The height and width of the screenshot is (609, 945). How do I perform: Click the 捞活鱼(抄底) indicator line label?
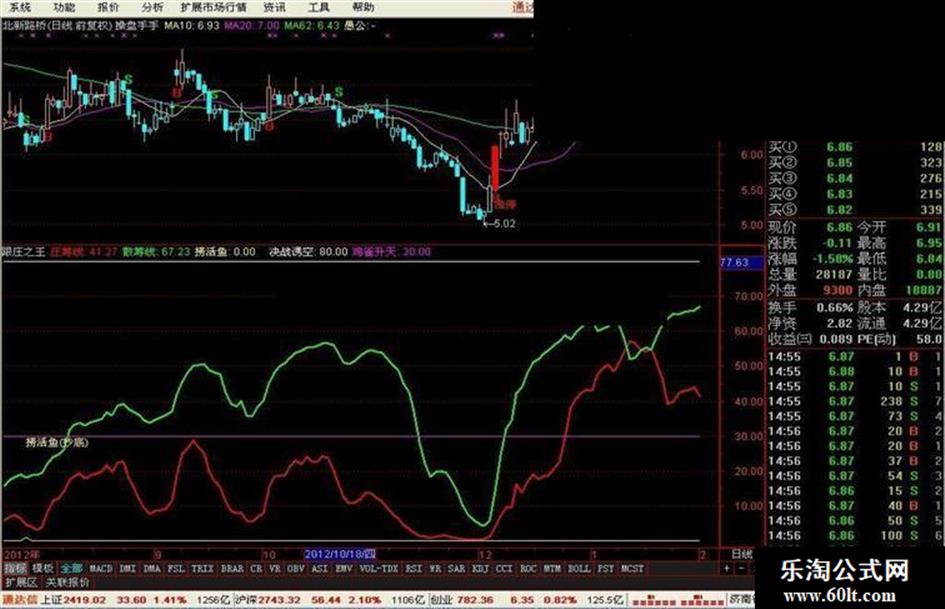(57, 443)
